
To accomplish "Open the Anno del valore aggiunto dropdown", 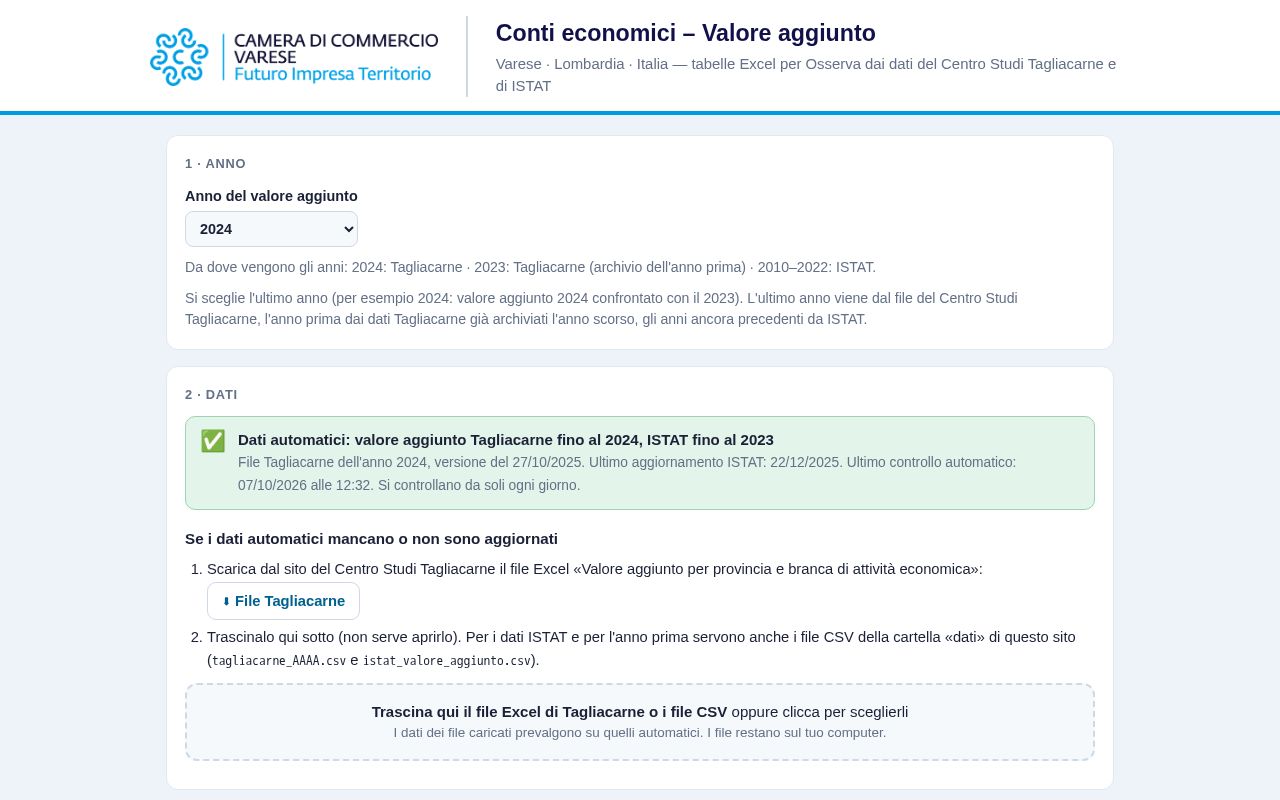I will coord(271,229).
